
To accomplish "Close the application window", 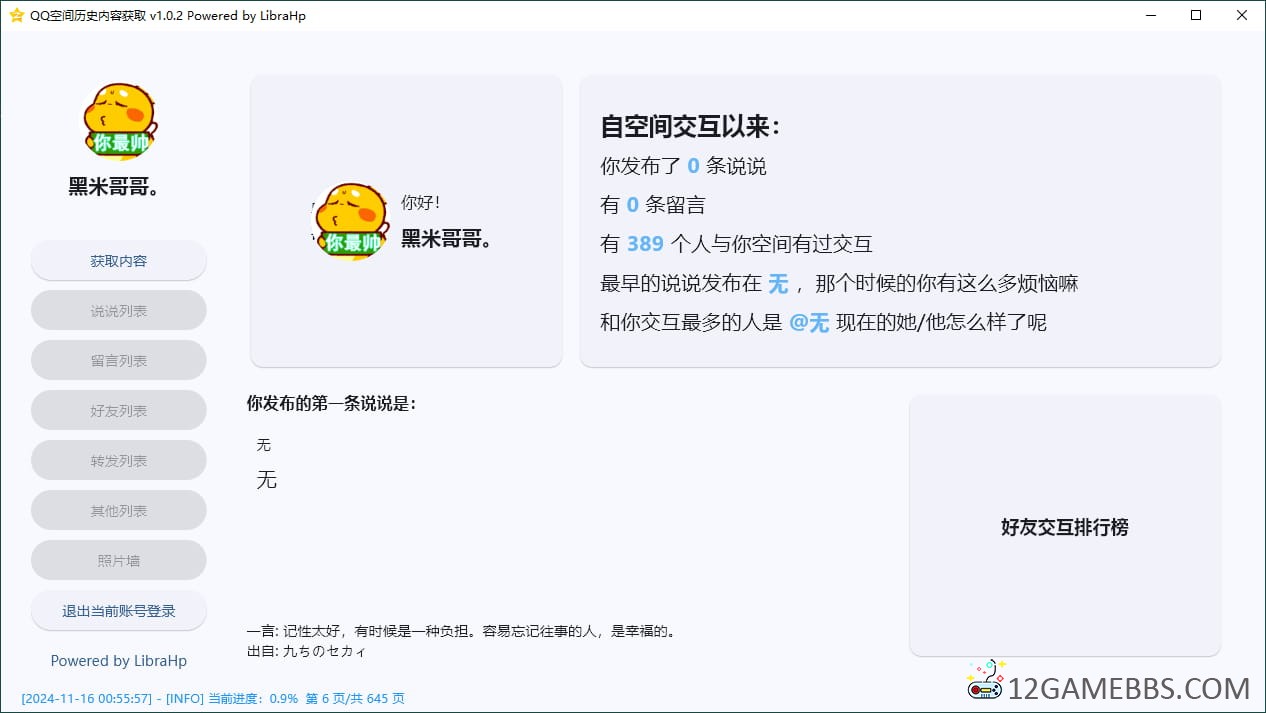I will coord(1242,15).
